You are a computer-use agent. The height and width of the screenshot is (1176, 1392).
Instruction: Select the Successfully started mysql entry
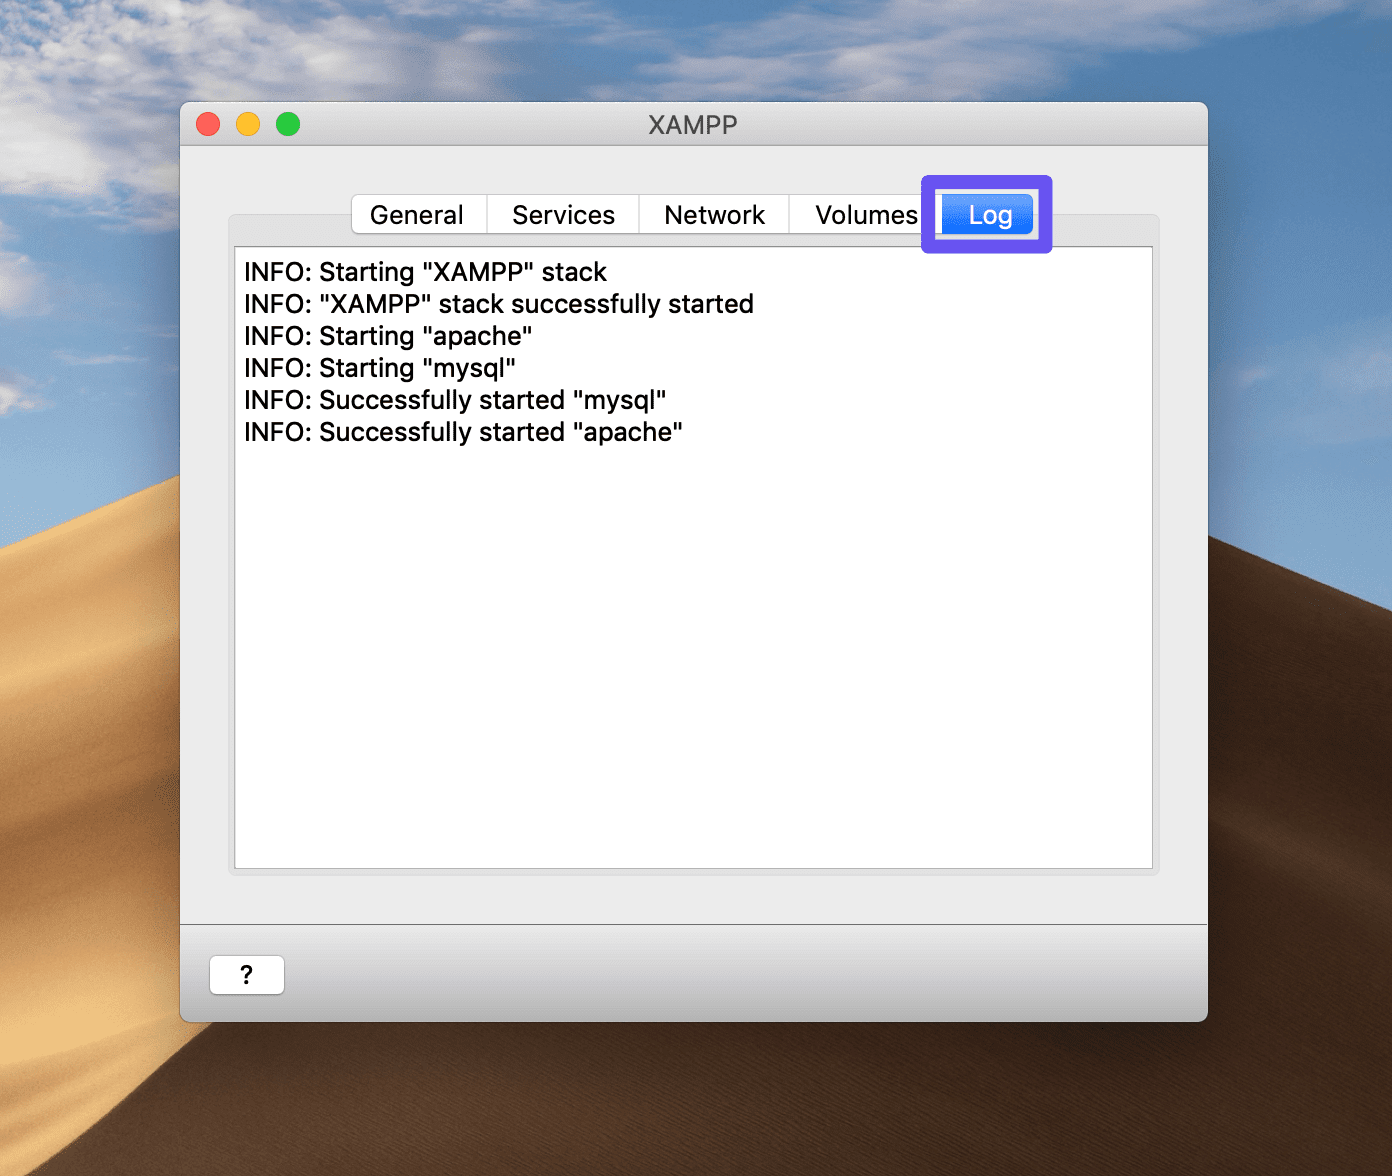coord(455,399)
